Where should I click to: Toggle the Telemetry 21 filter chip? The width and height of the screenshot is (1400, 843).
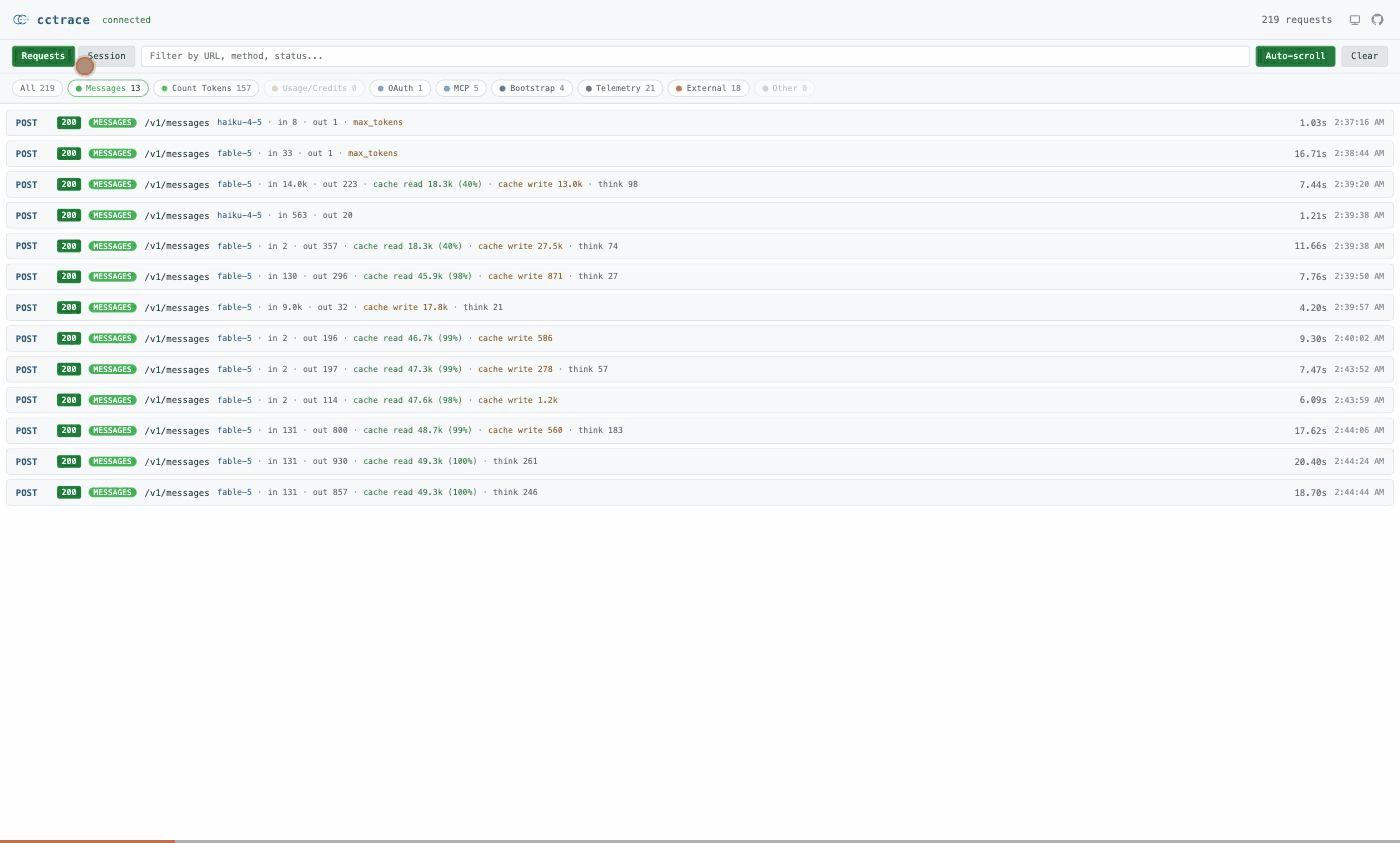coord(620,88)
